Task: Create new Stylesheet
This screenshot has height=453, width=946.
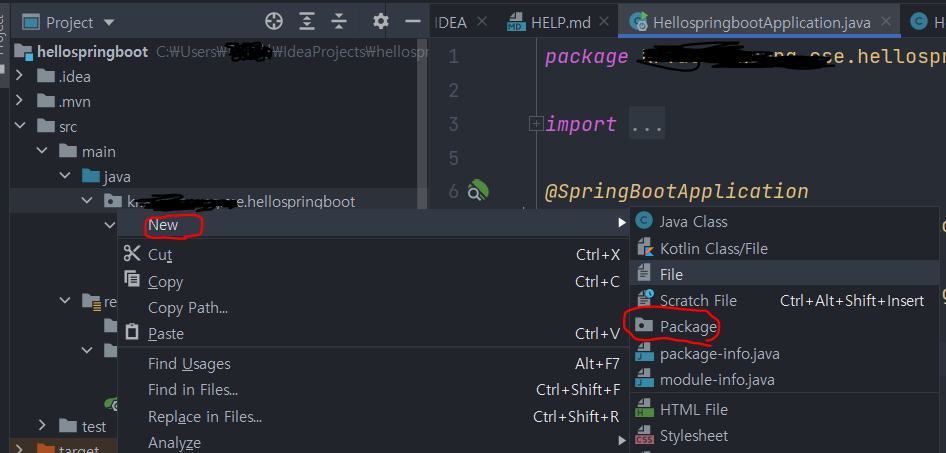Action: (784, 436)
